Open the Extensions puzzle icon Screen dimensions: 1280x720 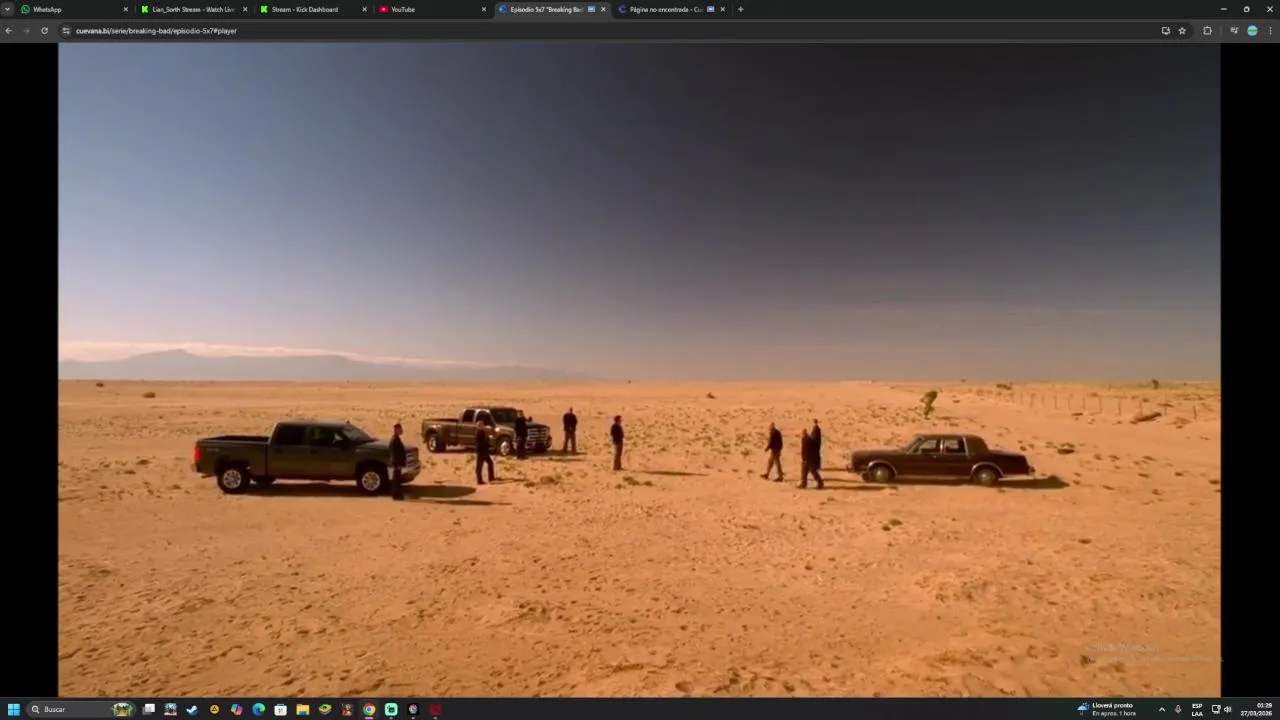(1207, 31)
